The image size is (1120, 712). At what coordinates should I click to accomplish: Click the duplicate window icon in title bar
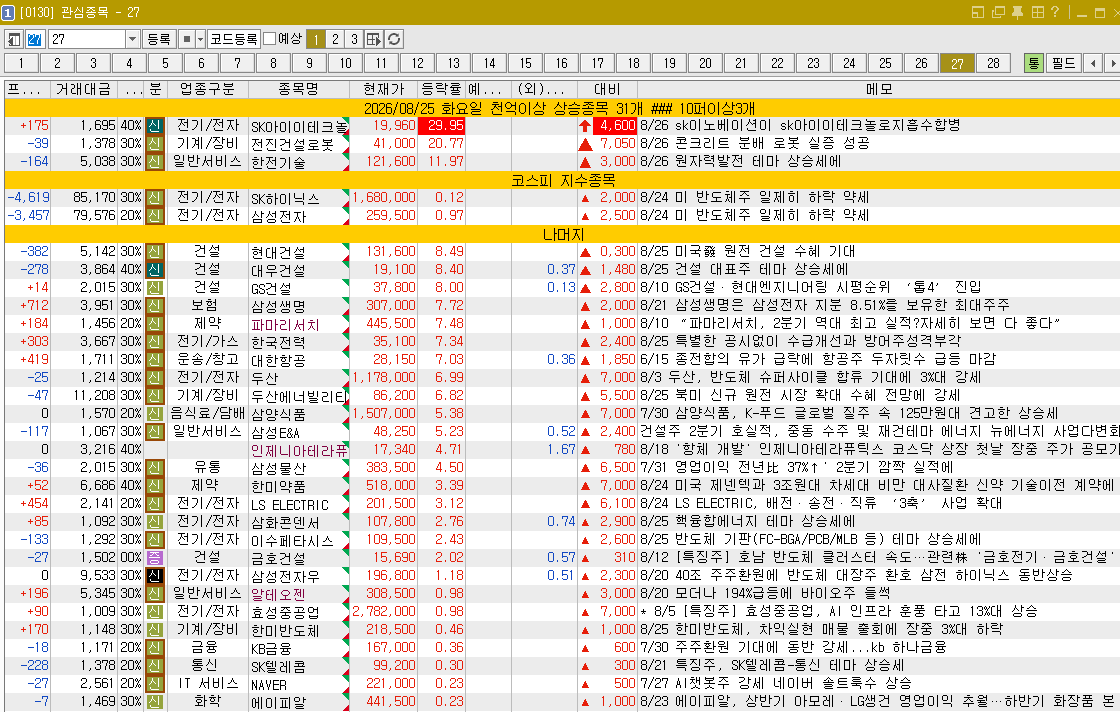(x=998, y=12)
